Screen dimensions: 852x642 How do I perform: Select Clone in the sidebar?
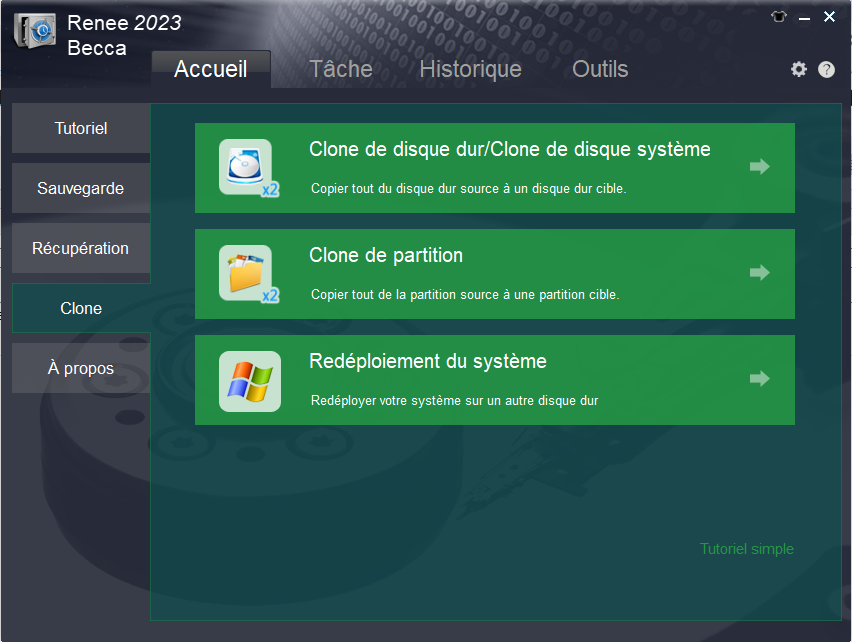81,308
